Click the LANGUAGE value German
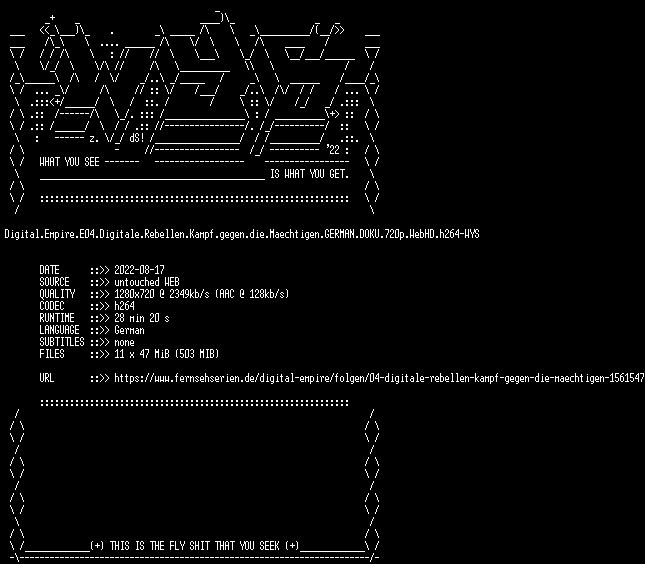The image size is (645, 564). click(x=129, y=330)
